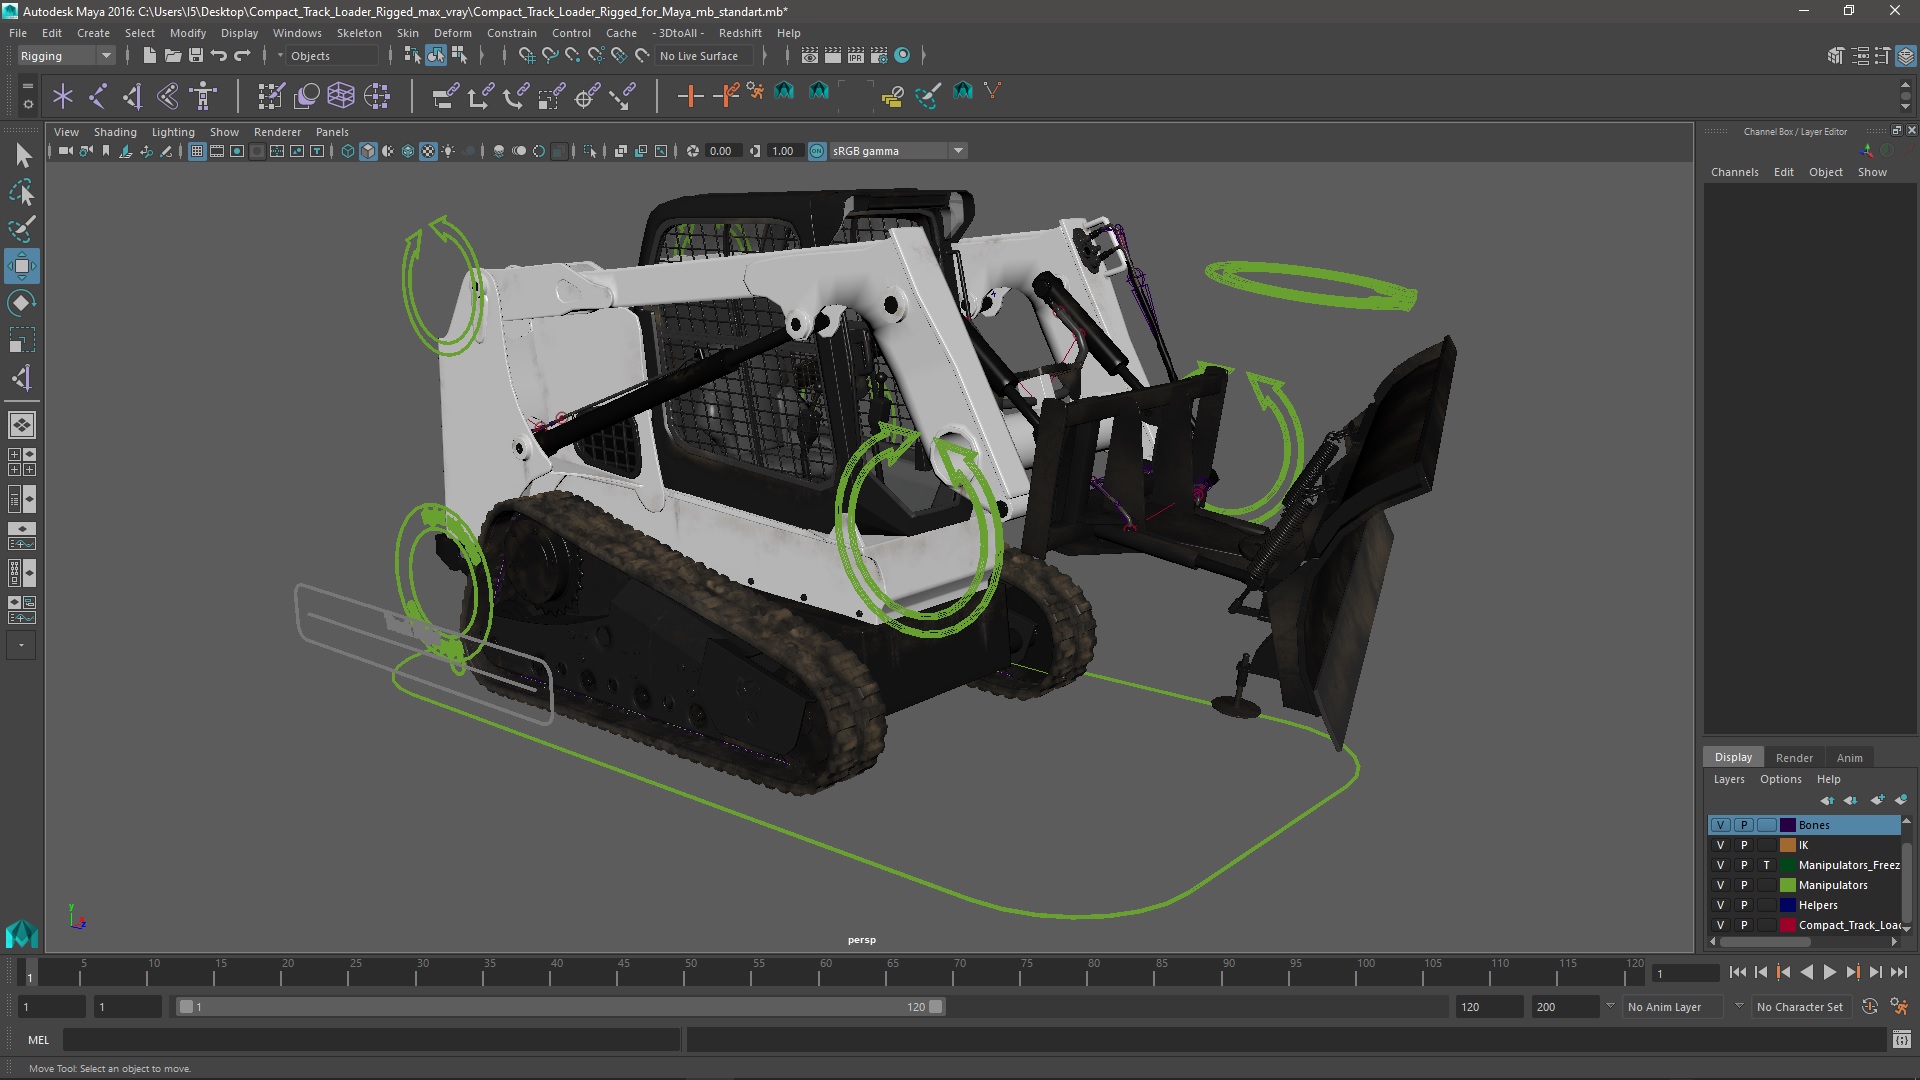Open the Layers menu in layer editor
The width and height of the screenshot is (1920, 1080).
[x=1728, y=779]
